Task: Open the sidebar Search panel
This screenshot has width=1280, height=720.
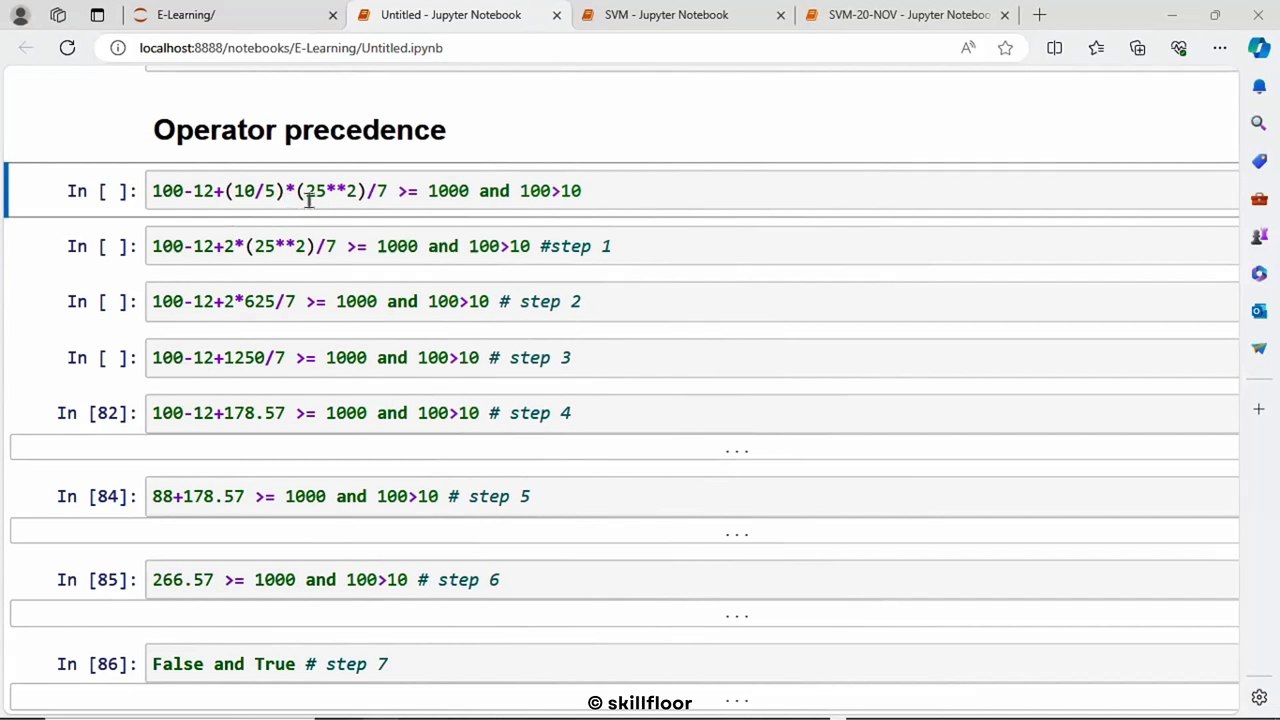Action: 1259,123
